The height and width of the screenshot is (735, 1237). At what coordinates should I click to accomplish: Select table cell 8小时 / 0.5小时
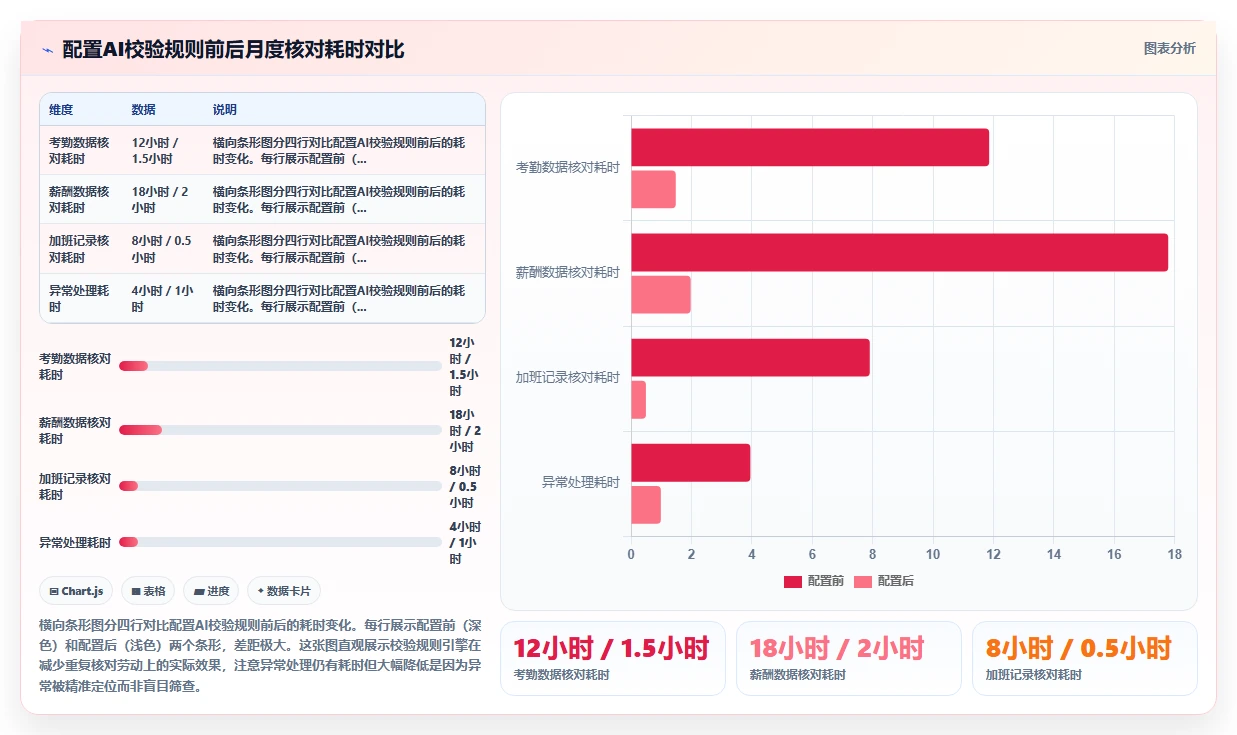tap(161, 249)
